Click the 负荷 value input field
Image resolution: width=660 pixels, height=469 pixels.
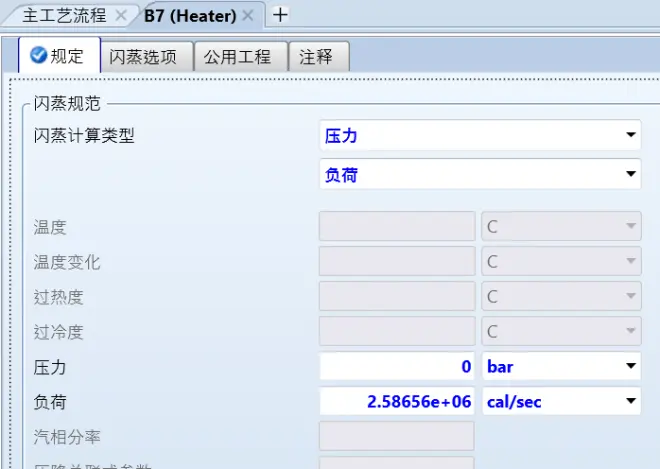(x=397, y=401)
